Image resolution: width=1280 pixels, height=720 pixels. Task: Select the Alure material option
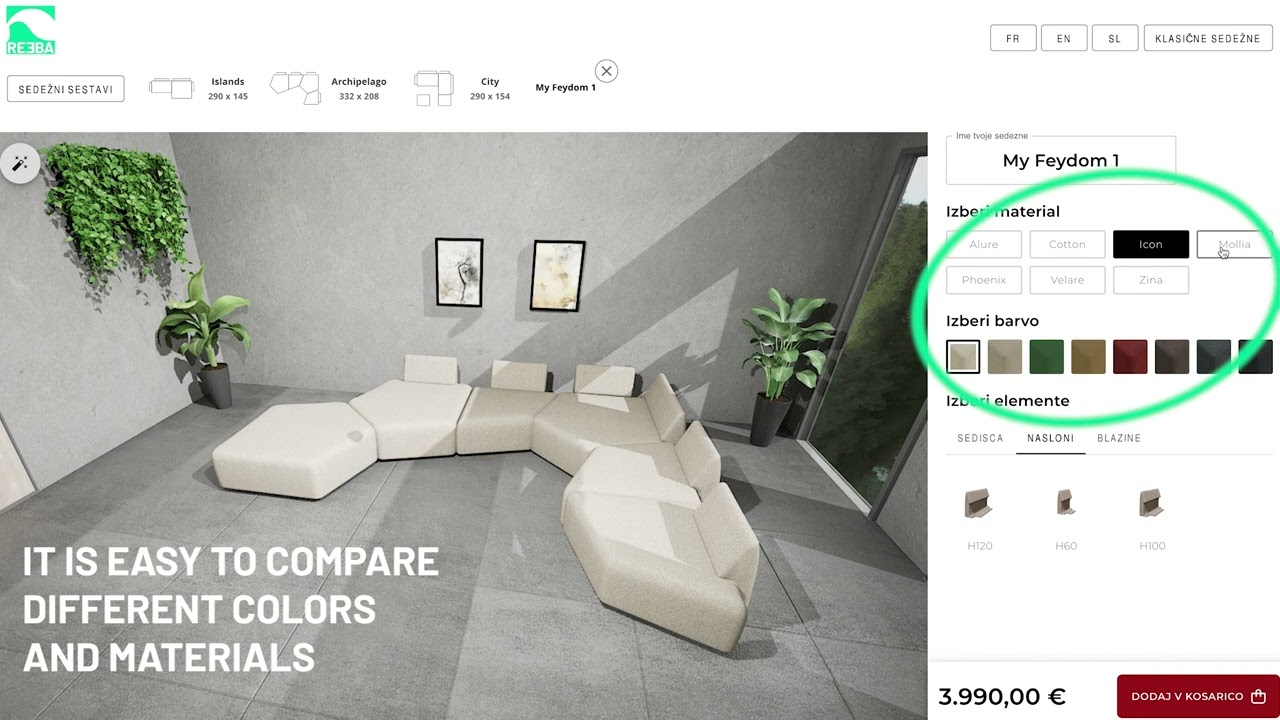tap(984, 244)
